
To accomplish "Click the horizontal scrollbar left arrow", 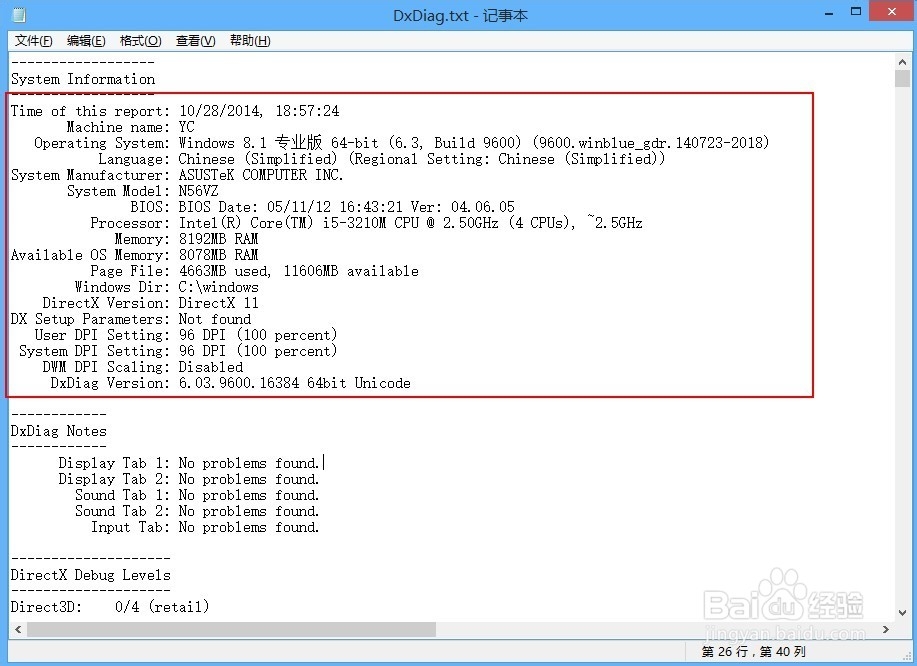I will [x=18, y=629].
